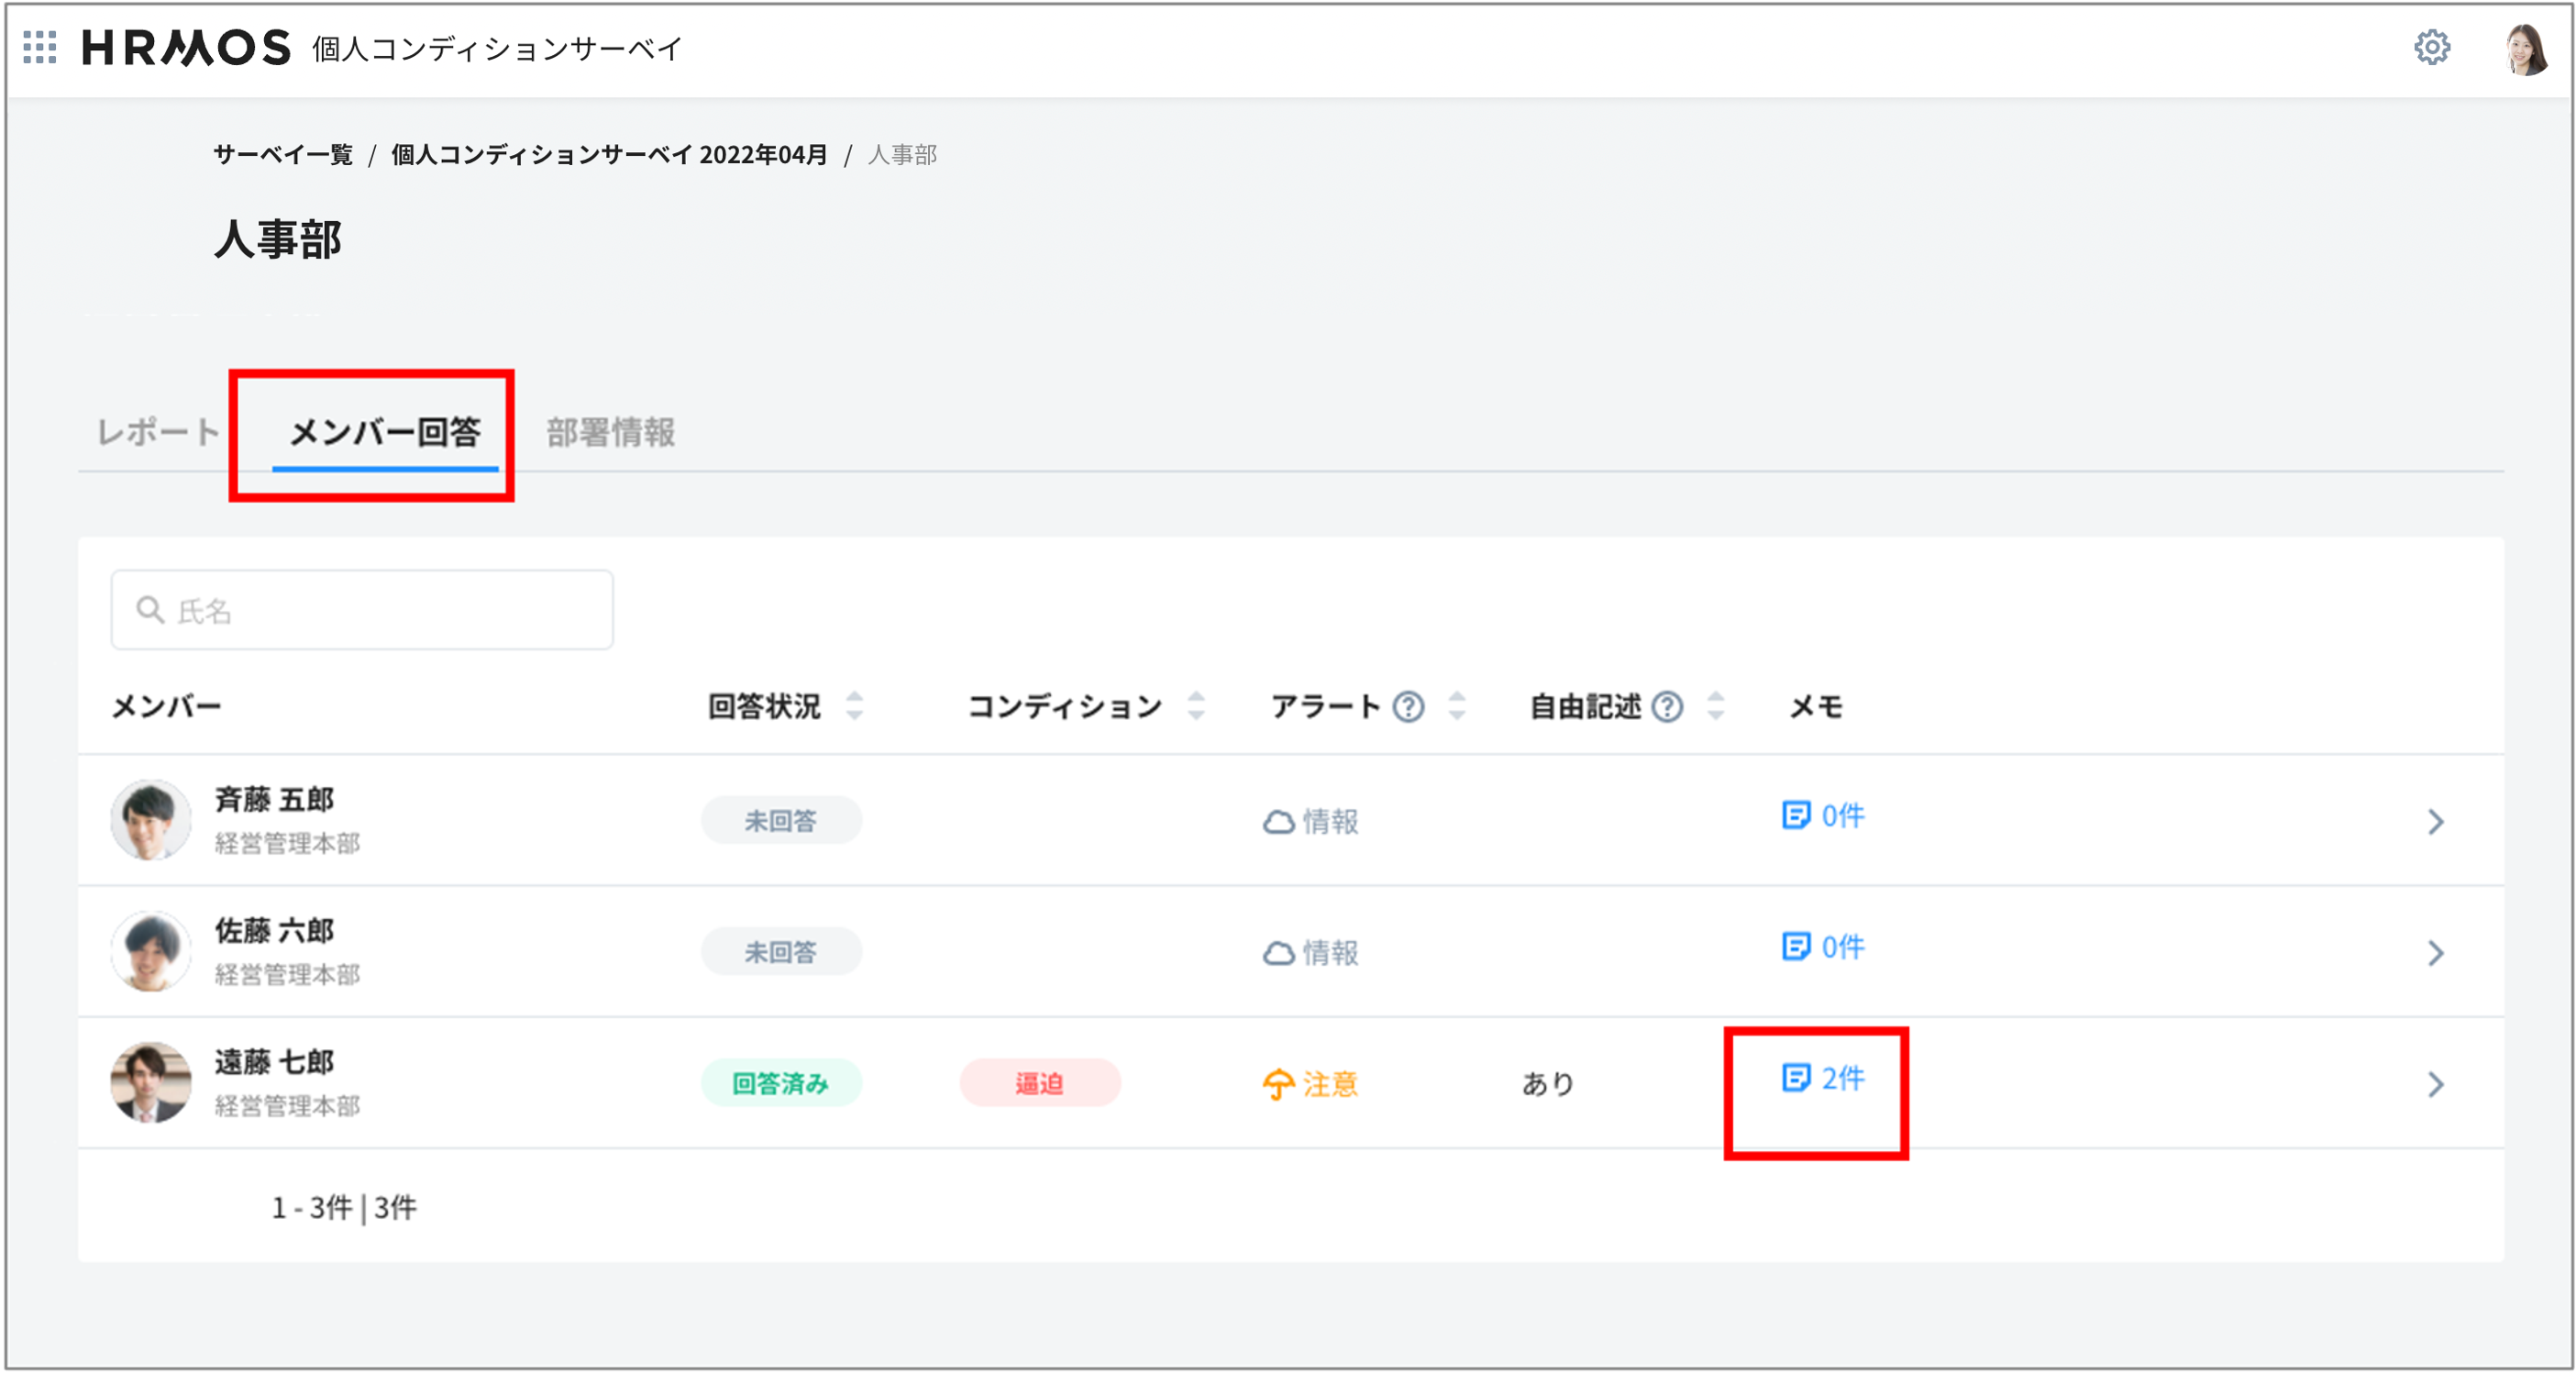Viewport: 2576px width, 1374px height.
Task: Open the app grid launcher icon
Action: pos(40,47)
